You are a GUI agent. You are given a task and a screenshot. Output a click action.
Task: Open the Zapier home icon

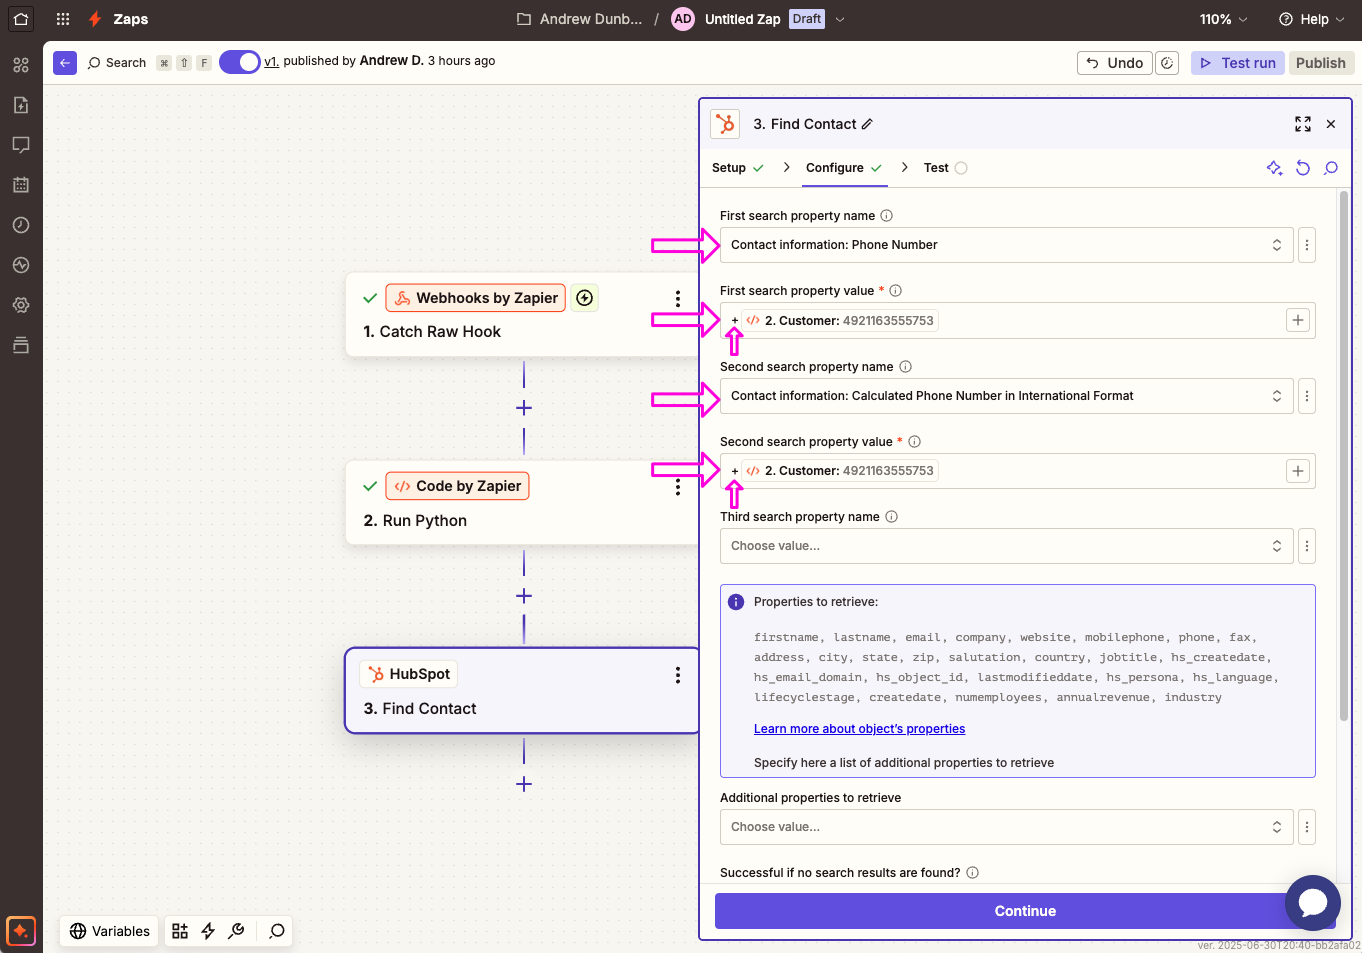point(21,19)
